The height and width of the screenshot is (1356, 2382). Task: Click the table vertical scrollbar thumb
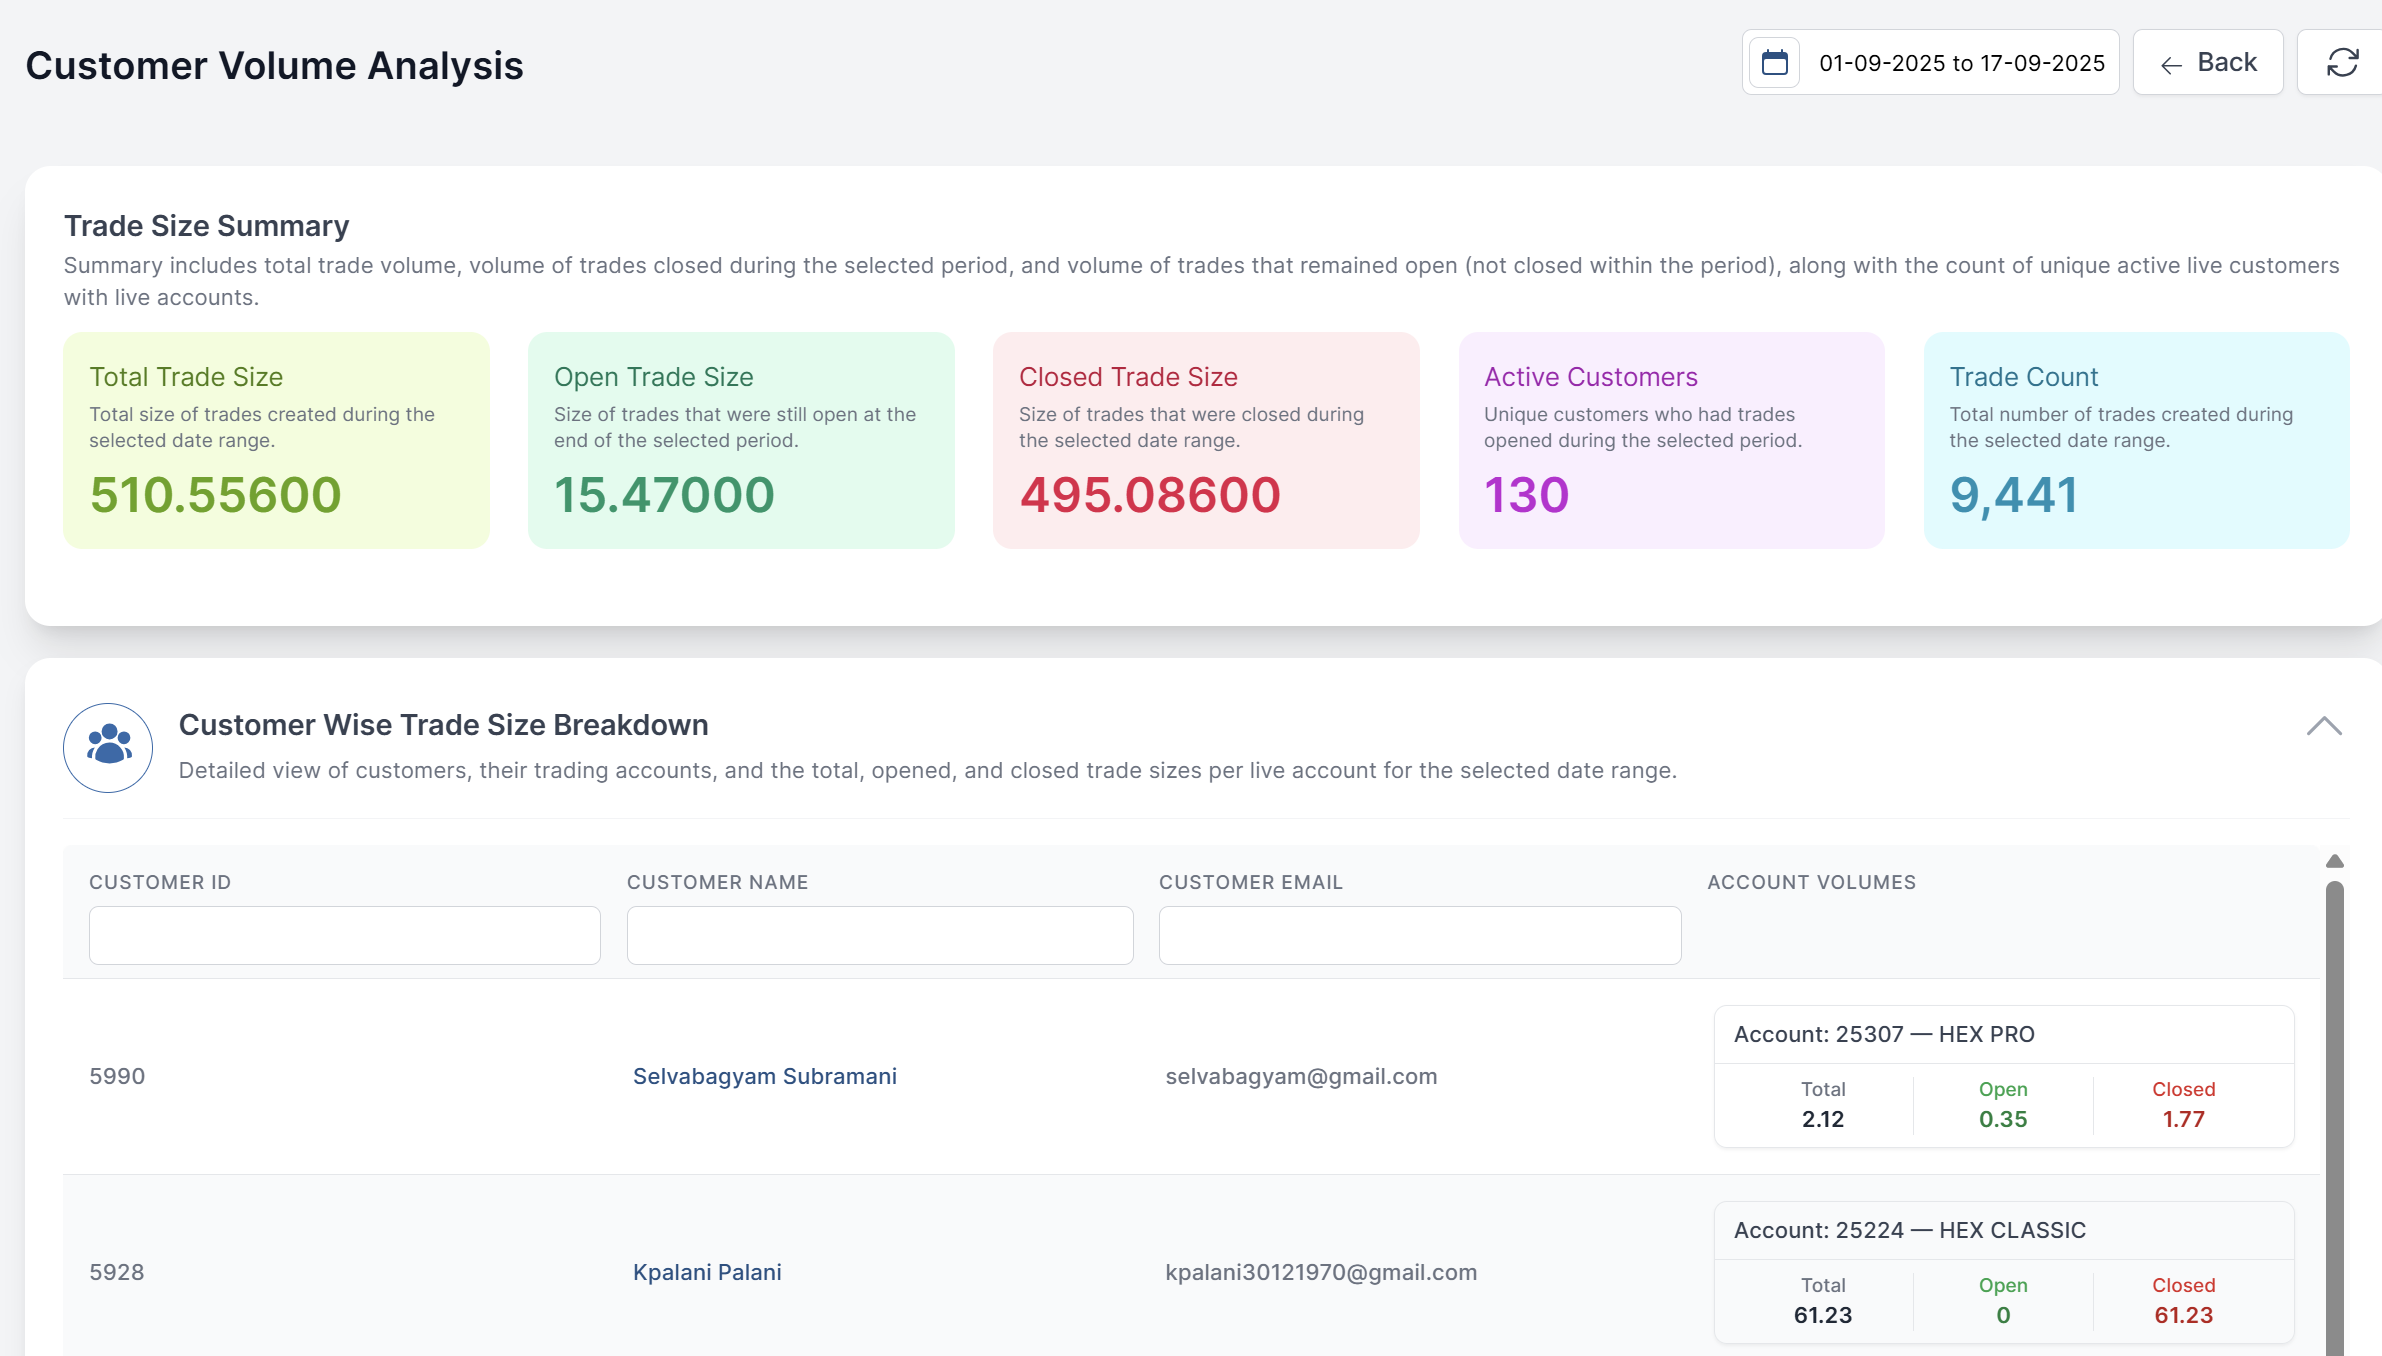[x=2335, y=1118]
